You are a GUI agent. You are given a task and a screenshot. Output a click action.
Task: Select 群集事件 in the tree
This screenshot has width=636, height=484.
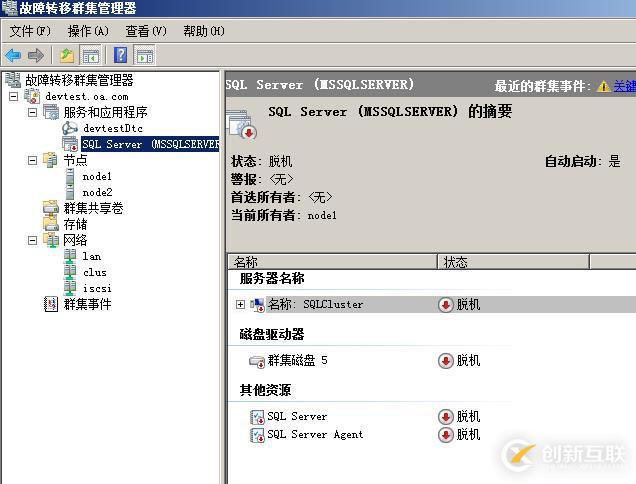[87, 304]
